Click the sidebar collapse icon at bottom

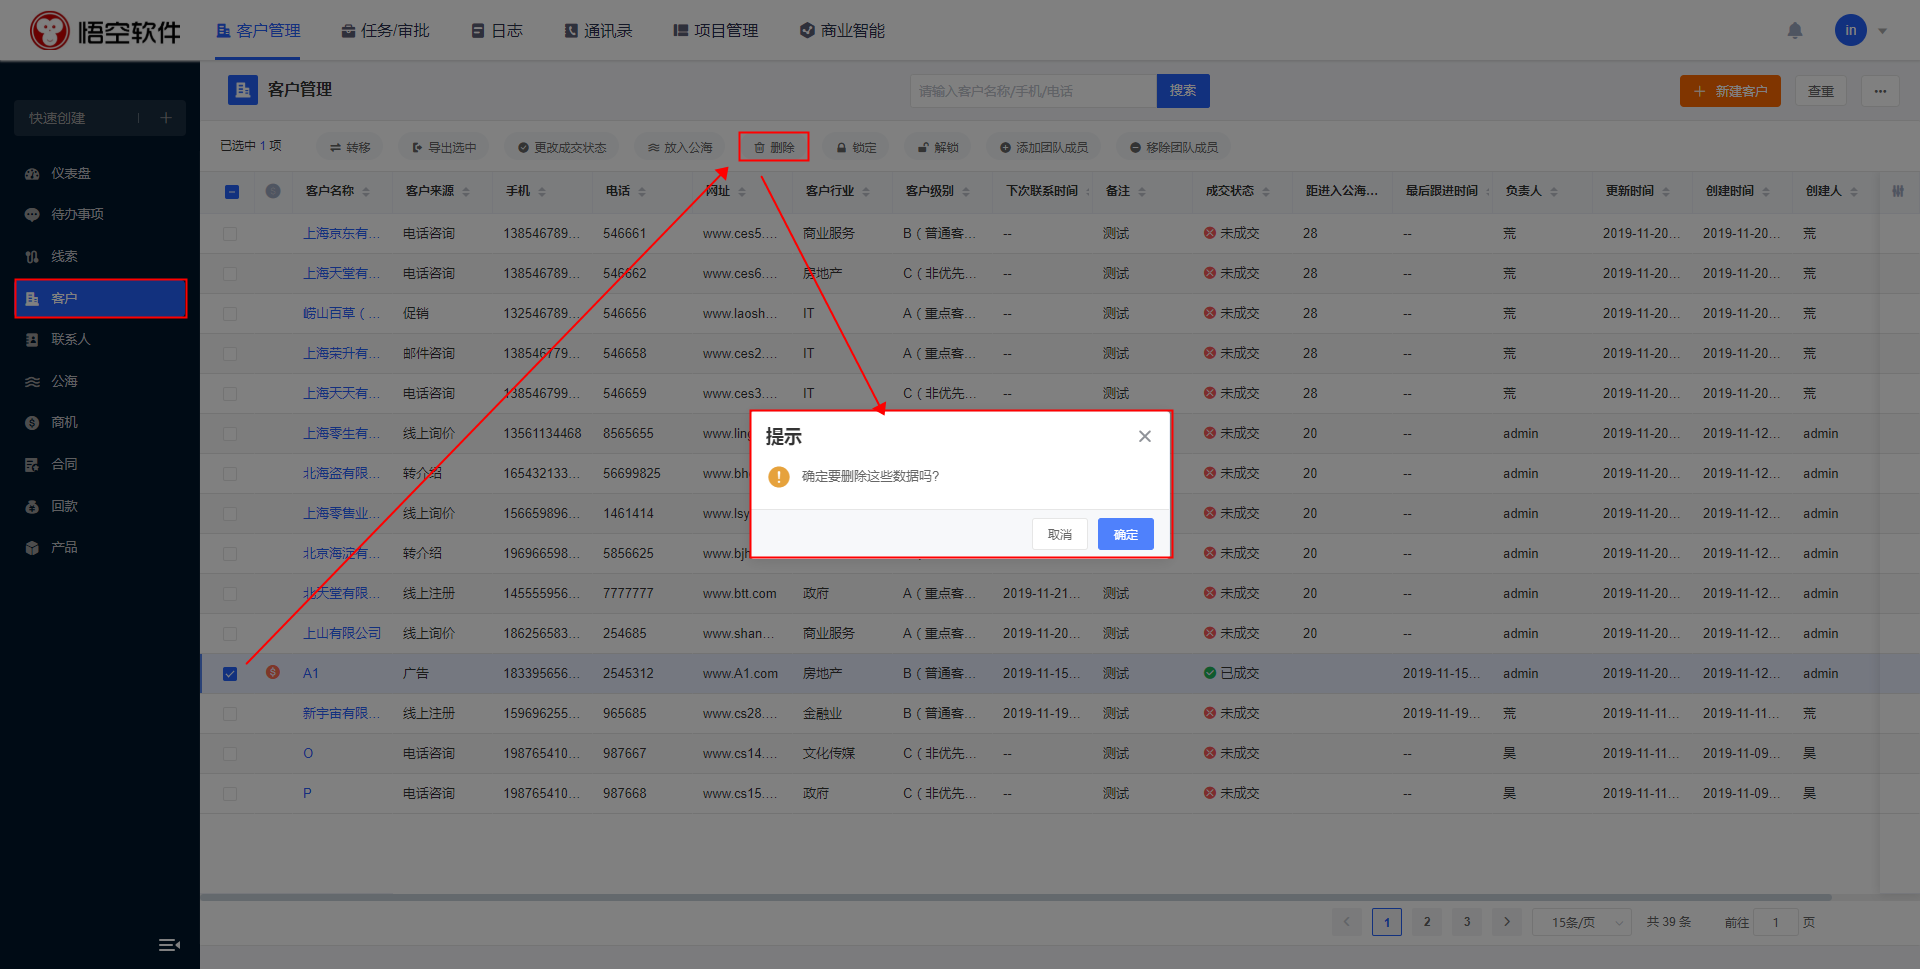point(169,945)
